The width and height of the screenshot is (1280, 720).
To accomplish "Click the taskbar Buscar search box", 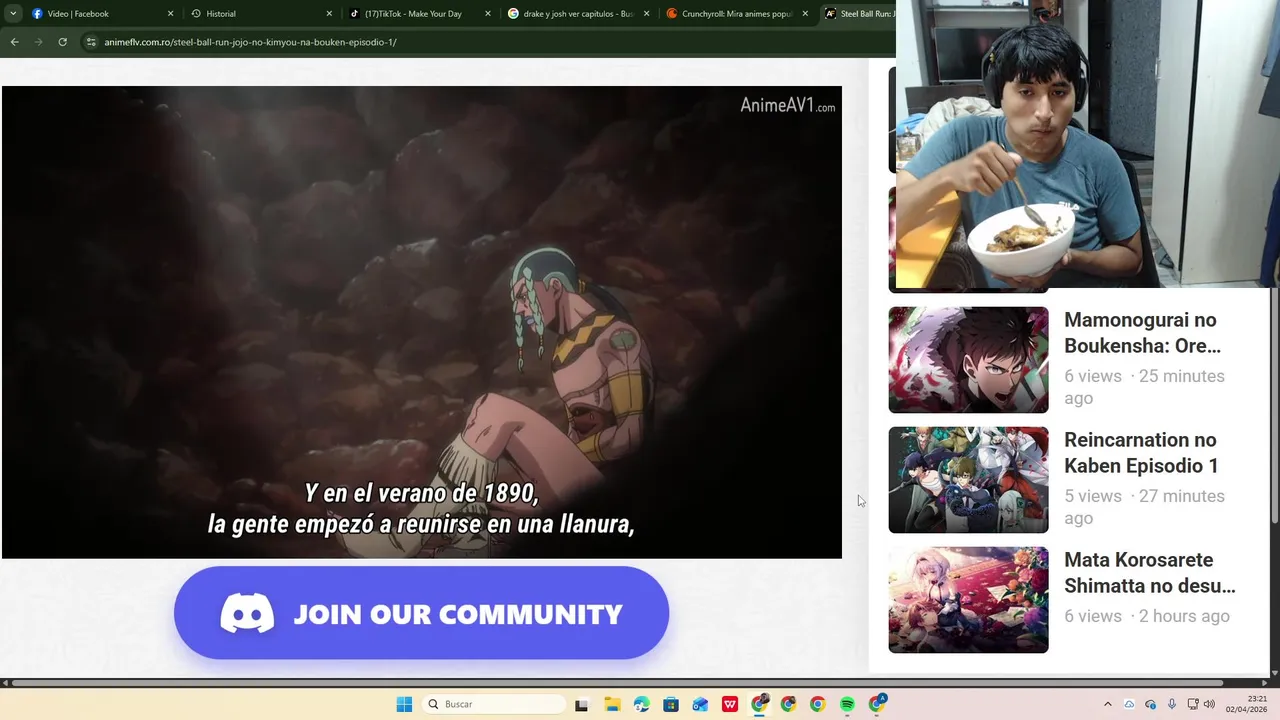I will (495, 704).
